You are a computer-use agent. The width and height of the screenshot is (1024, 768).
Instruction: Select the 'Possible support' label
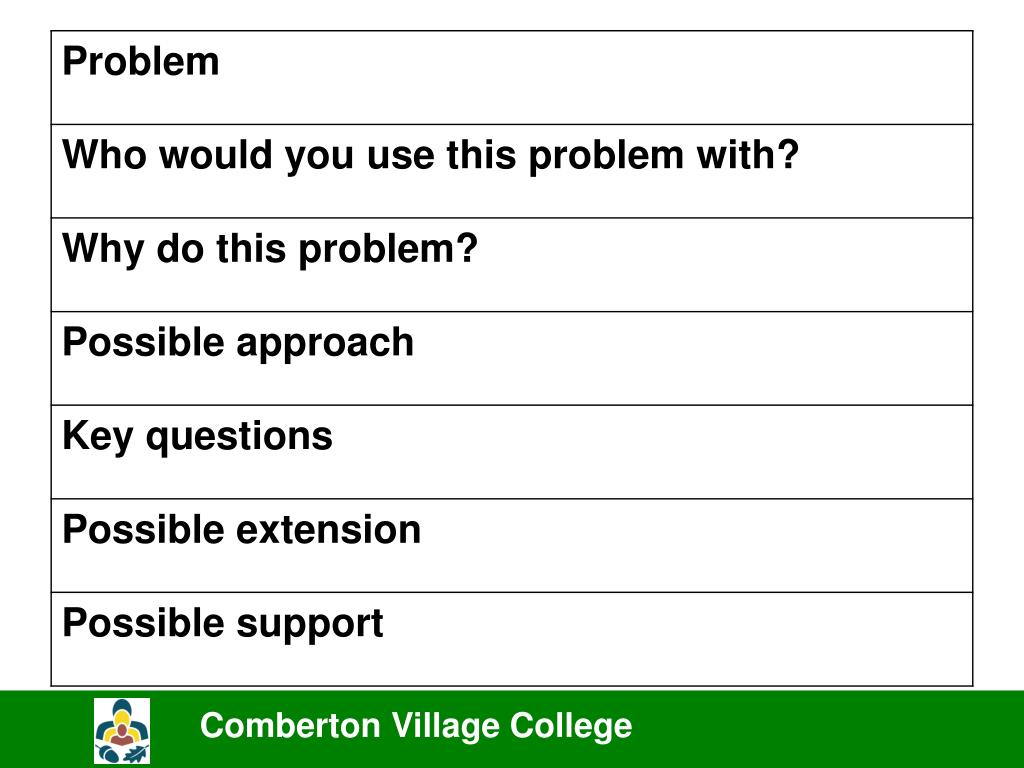point(222,624)
